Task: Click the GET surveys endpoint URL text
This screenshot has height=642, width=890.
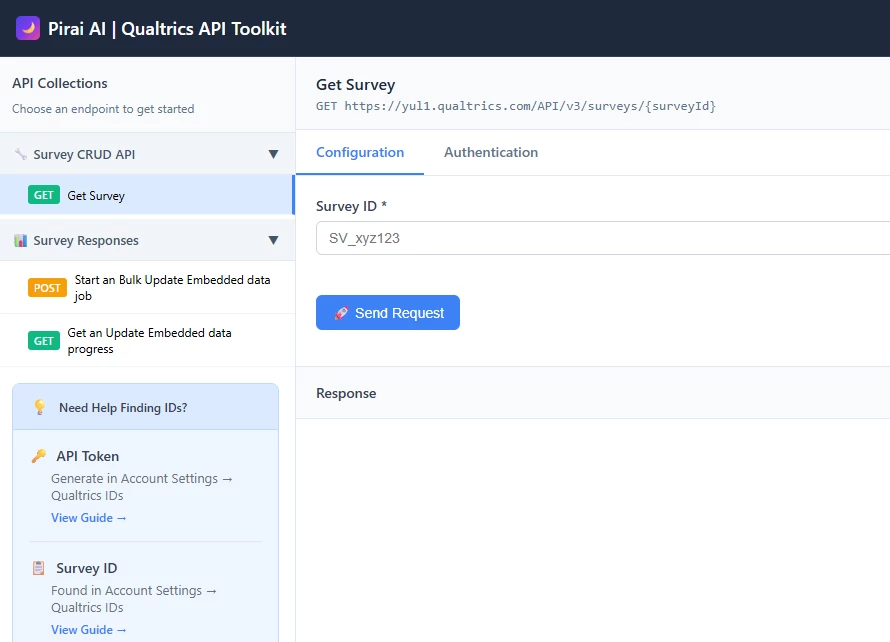Action: click(x=516, y=106)
